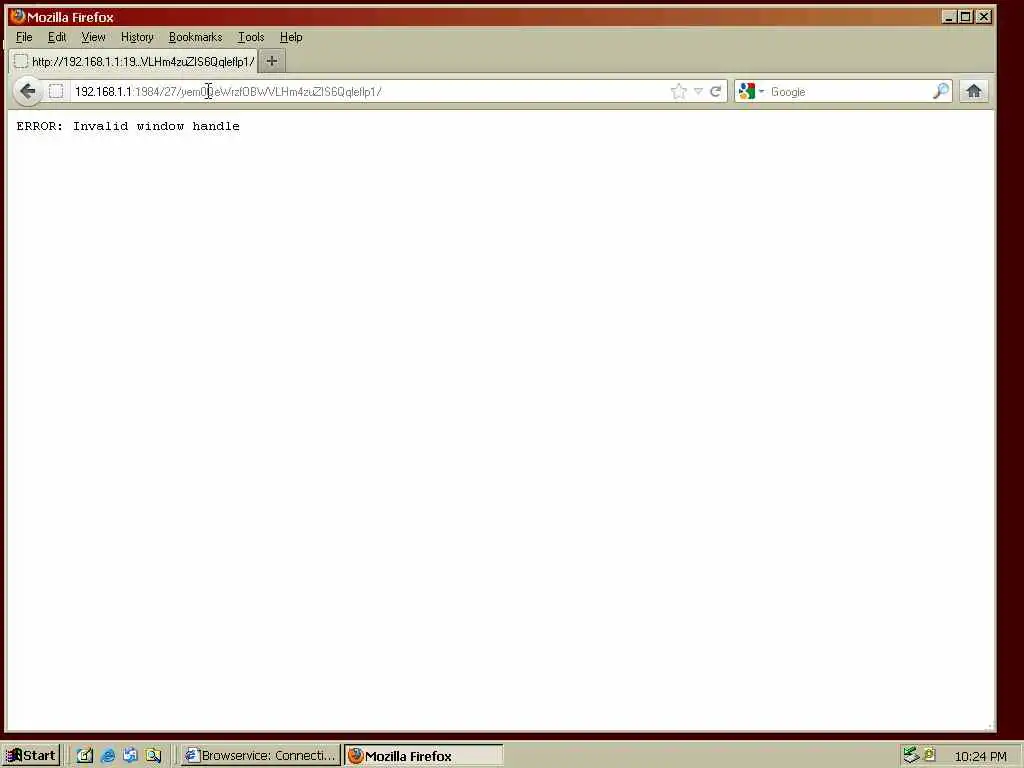
Task: Go back to previous page
Action: coord(27,91)
